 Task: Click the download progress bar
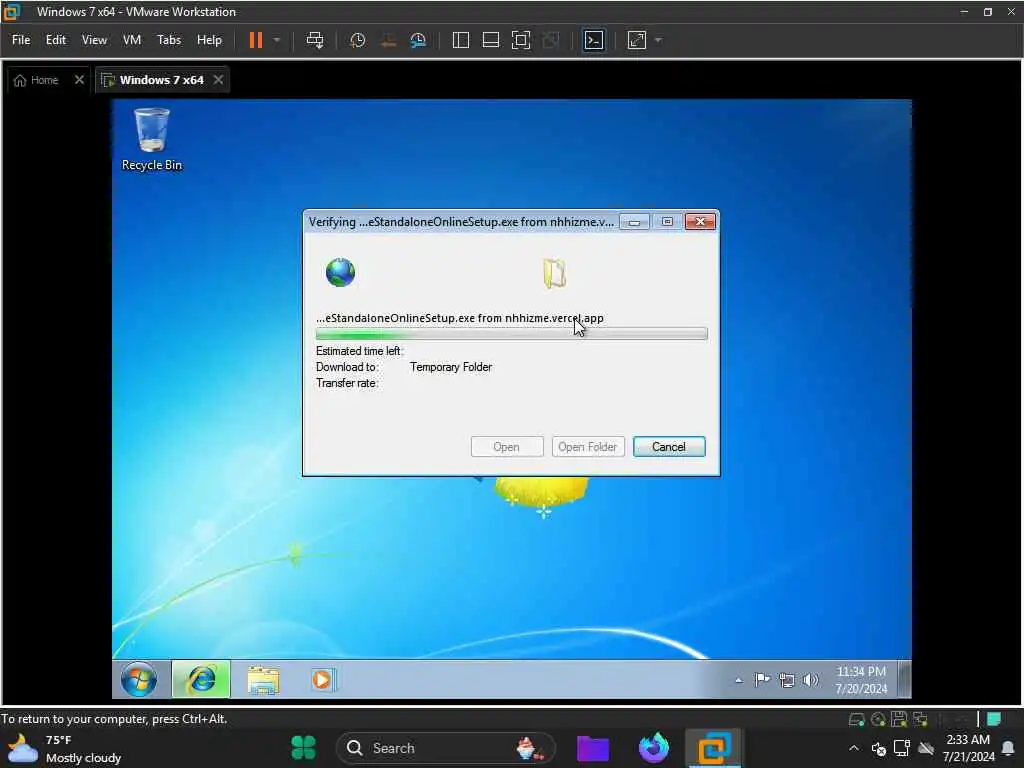[511, 334]
